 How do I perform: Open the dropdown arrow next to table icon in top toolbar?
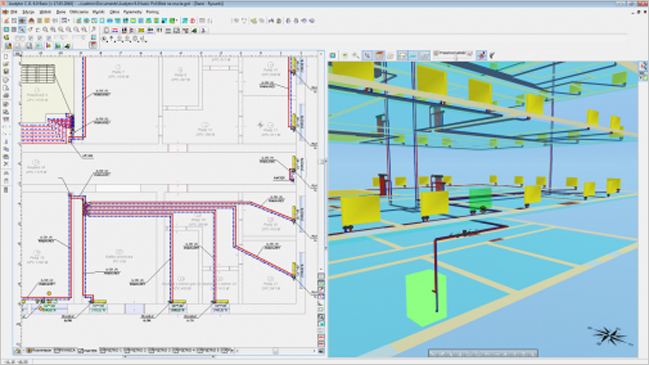click(x=69, y=21)
